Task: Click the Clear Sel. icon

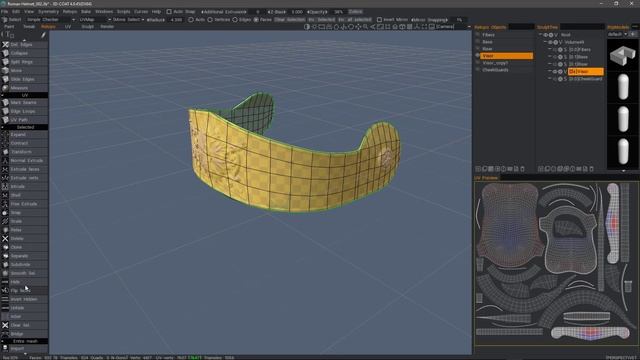Action: point(5,325)
